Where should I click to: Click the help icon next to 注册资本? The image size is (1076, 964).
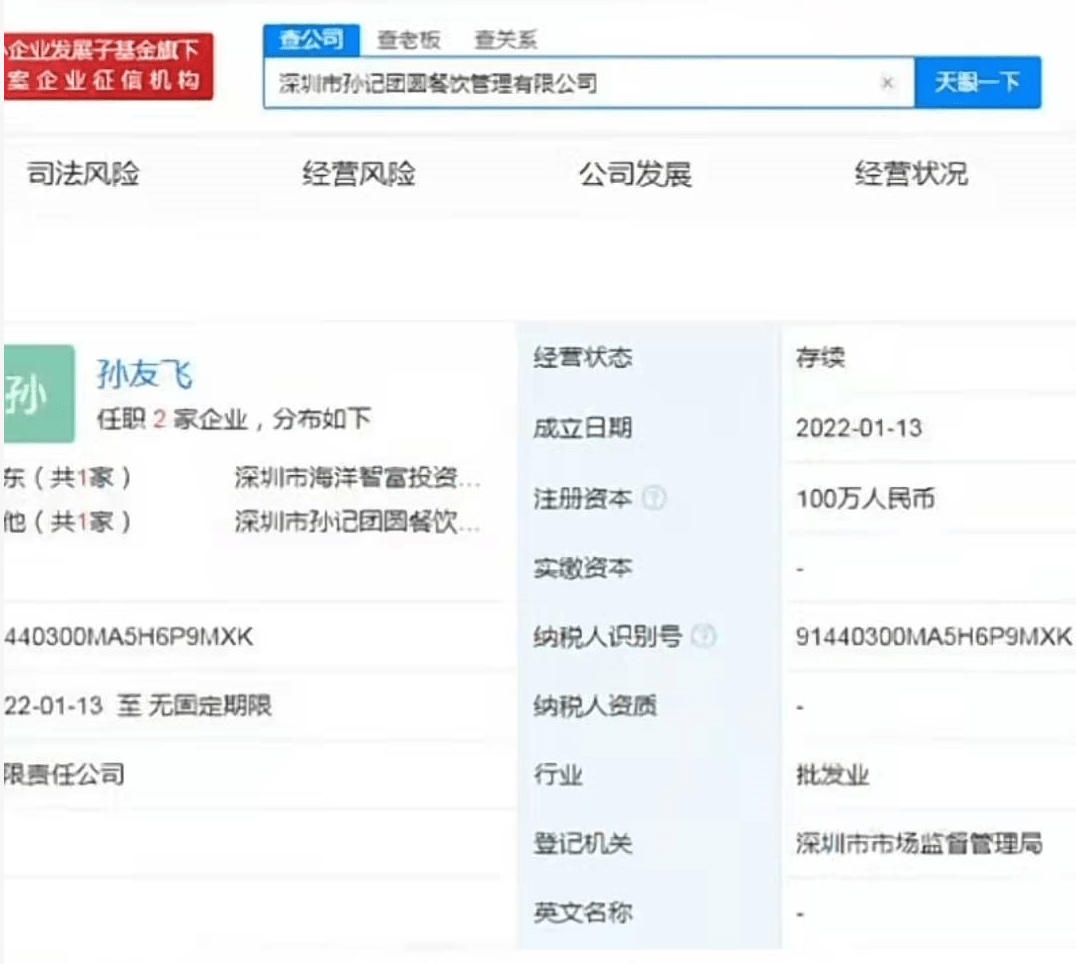[654, 498]
